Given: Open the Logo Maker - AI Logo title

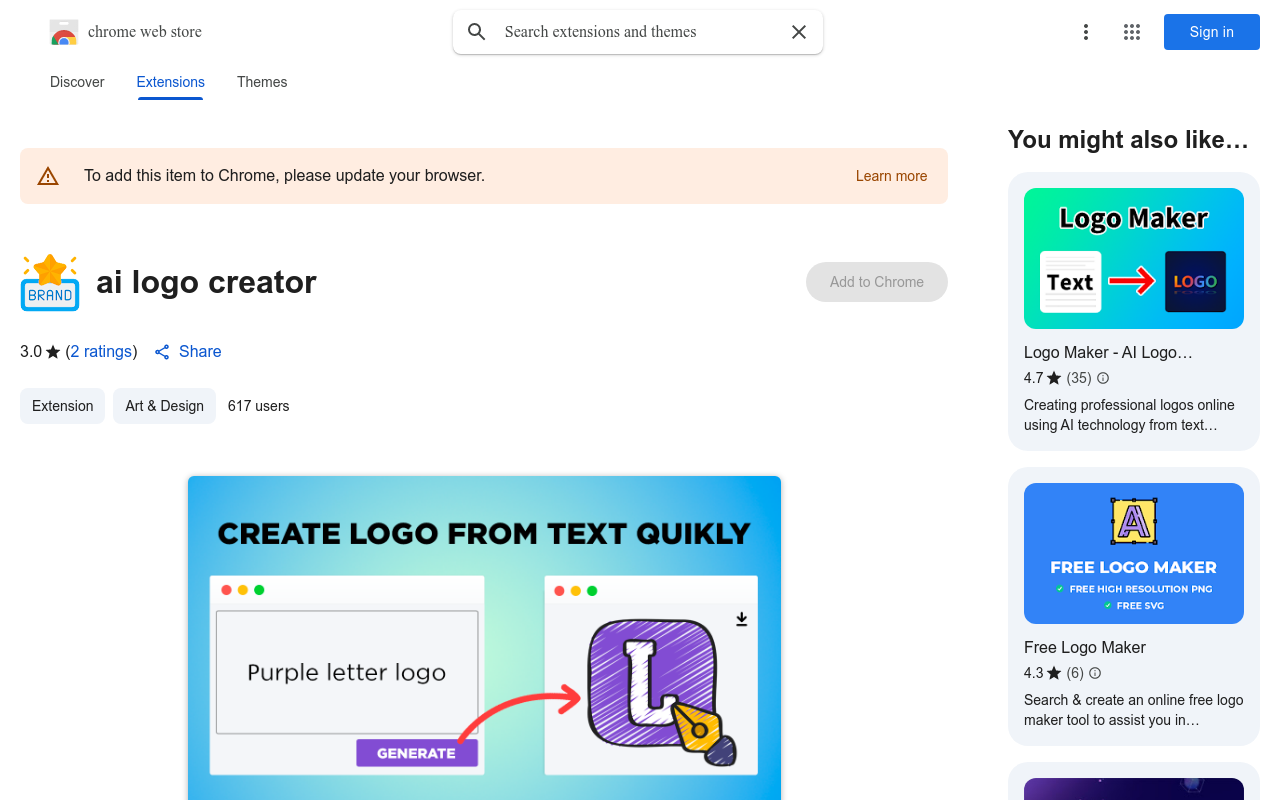Looking at the screenshot, I should [1108, 353].
